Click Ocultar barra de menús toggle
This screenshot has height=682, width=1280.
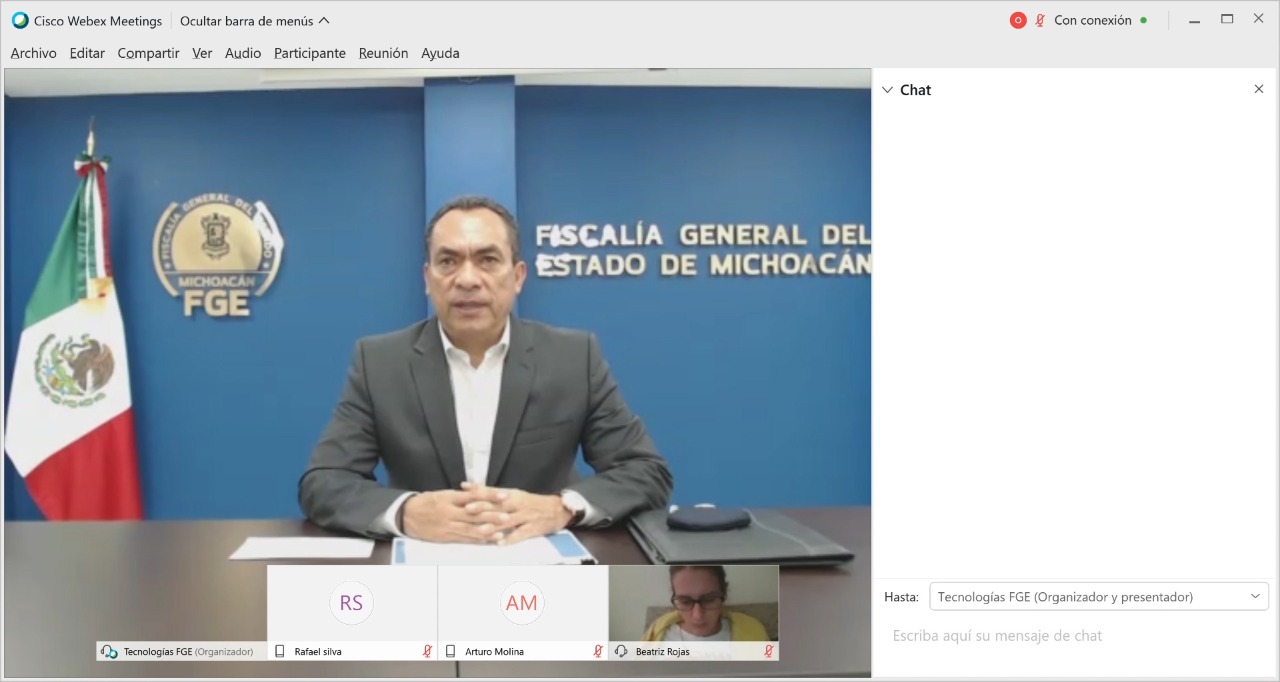pos(255,21)
